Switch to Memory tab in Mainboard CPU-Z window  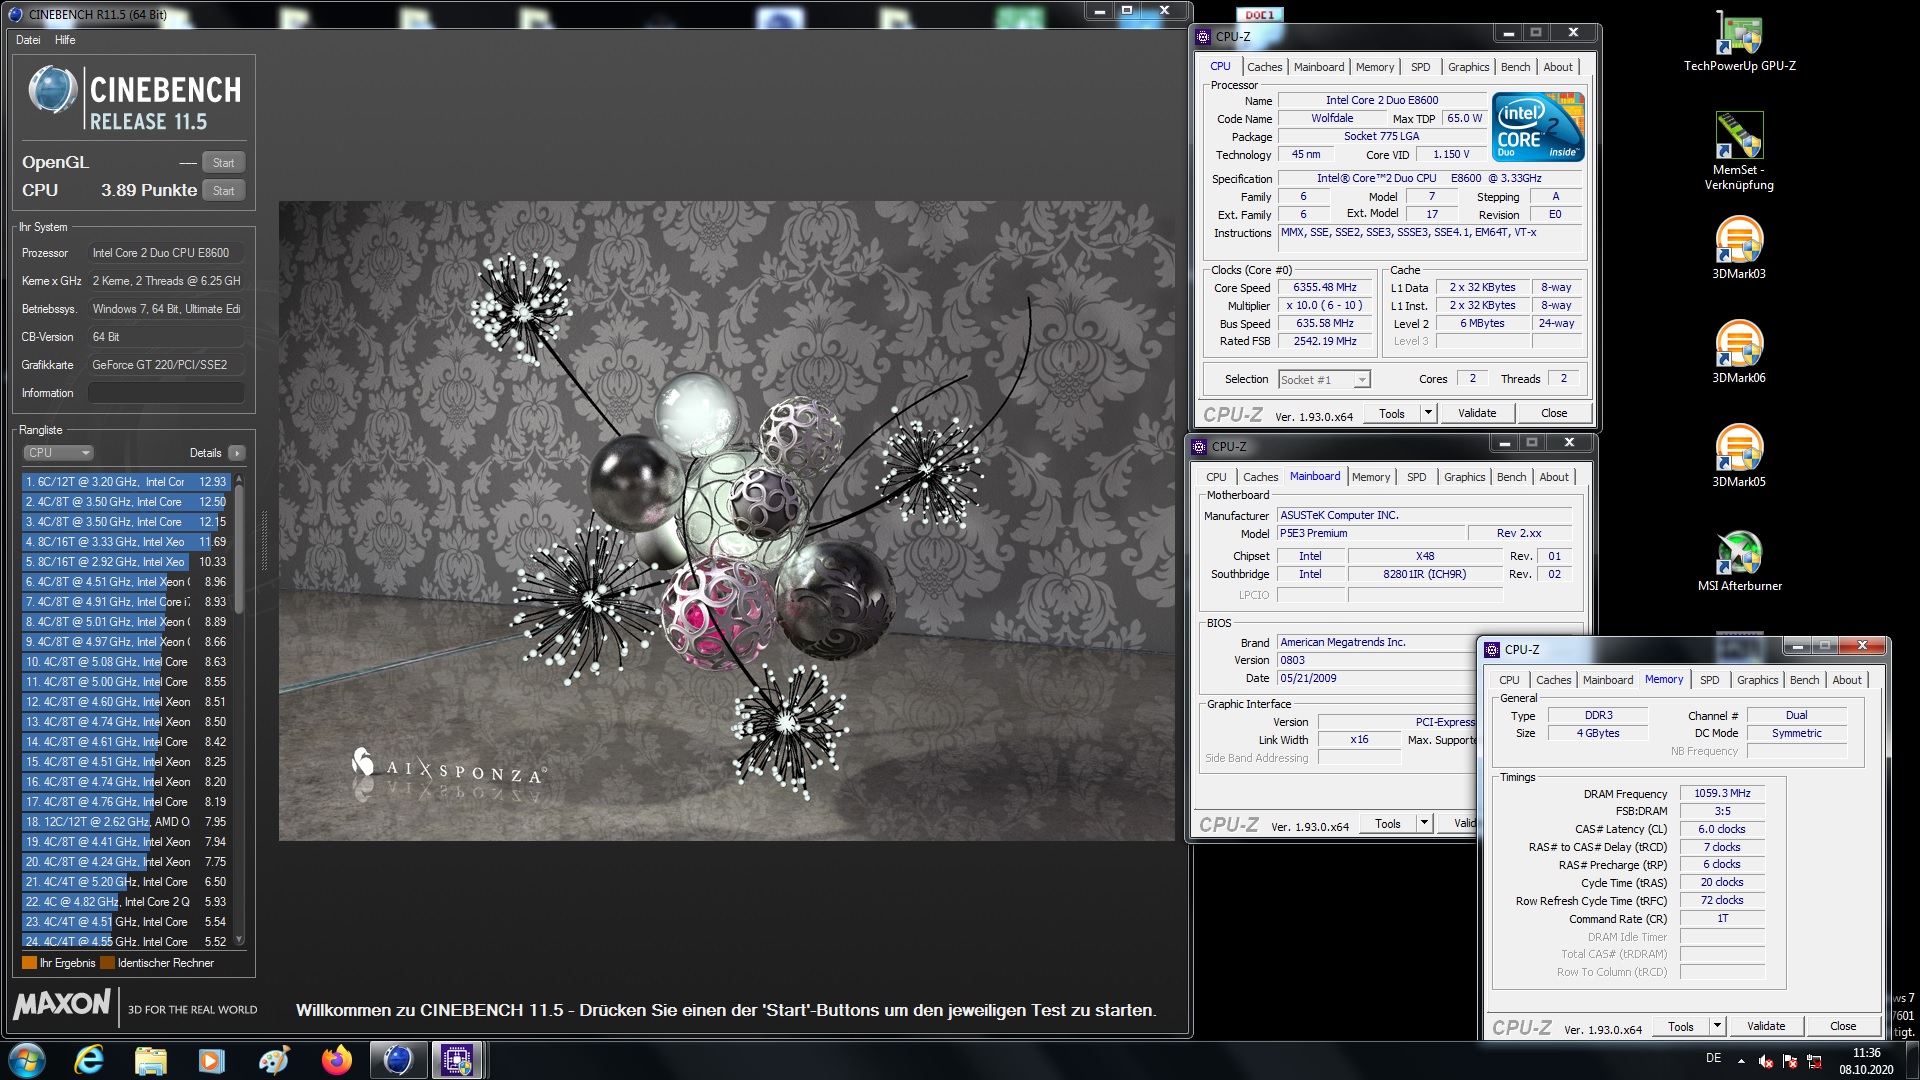pos(1371,477)
